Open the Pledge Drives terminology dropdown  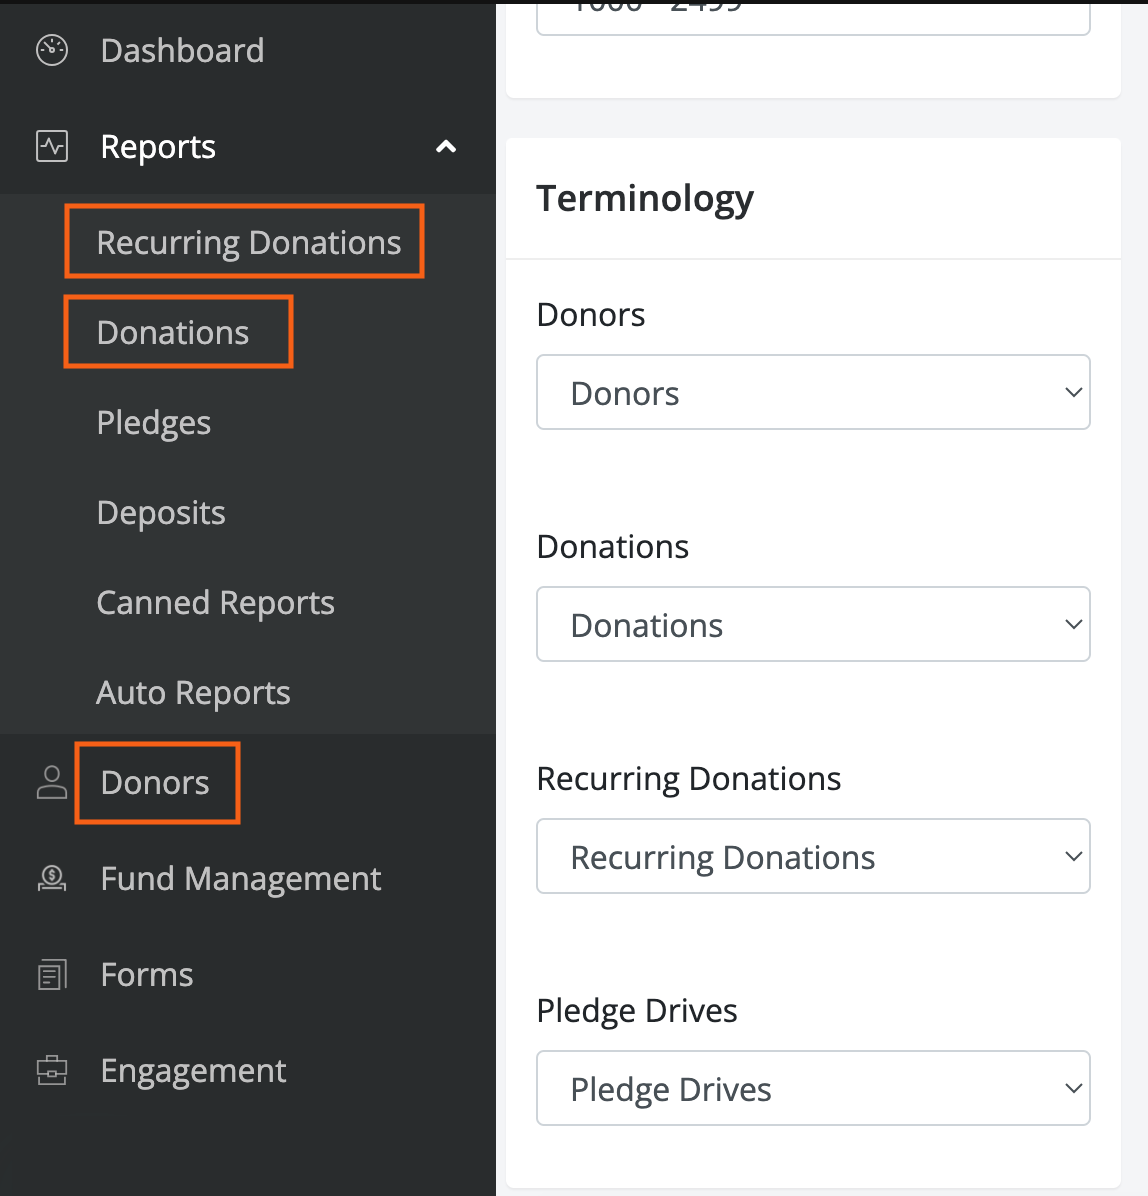click(813, 1089)
